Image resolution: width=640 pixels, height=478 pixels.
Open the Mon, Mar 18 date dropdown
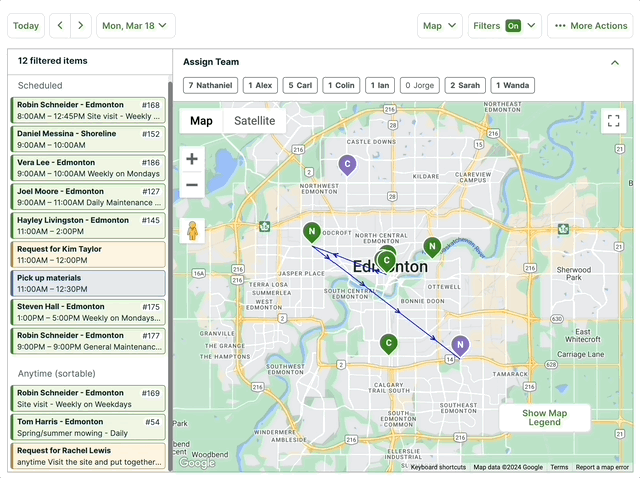click(x=136, y=26)
